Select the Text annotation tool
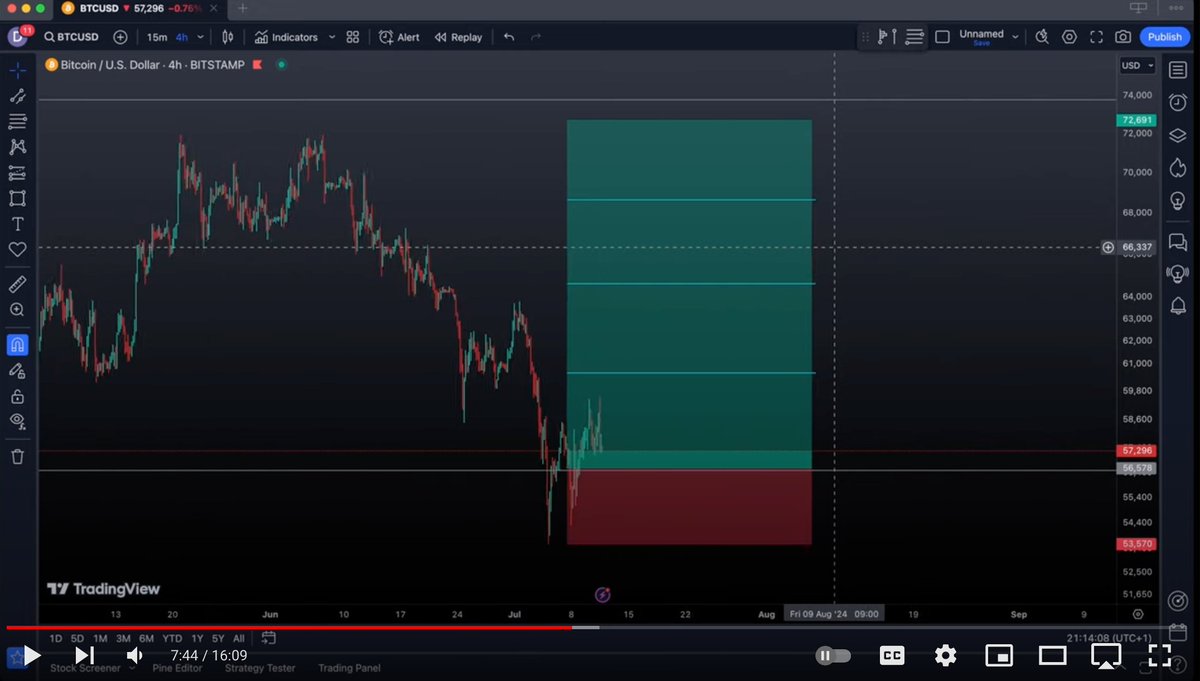This screenshot has width=1200, height=681. 17,224
